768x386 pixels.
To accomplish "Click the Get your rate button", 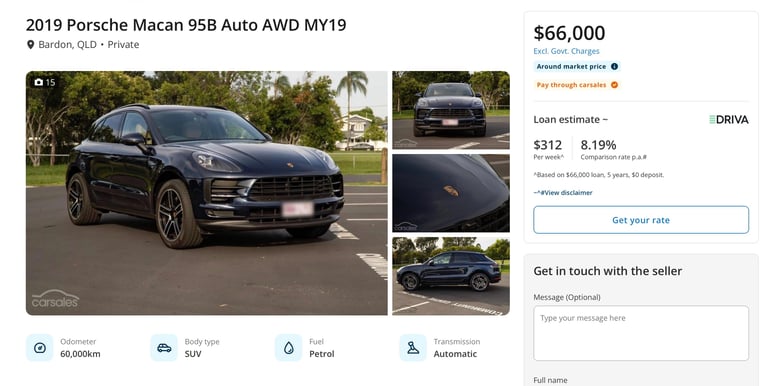I will pyautogui.click(x=641, y=220).
